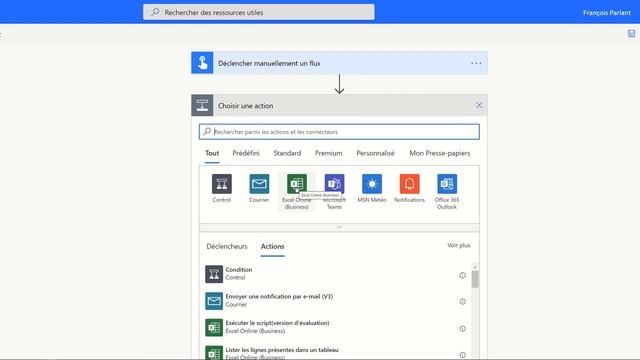Select the MSN Météo connector icon
The width and height of the screenshot is (640, 360).
[372, 184]
